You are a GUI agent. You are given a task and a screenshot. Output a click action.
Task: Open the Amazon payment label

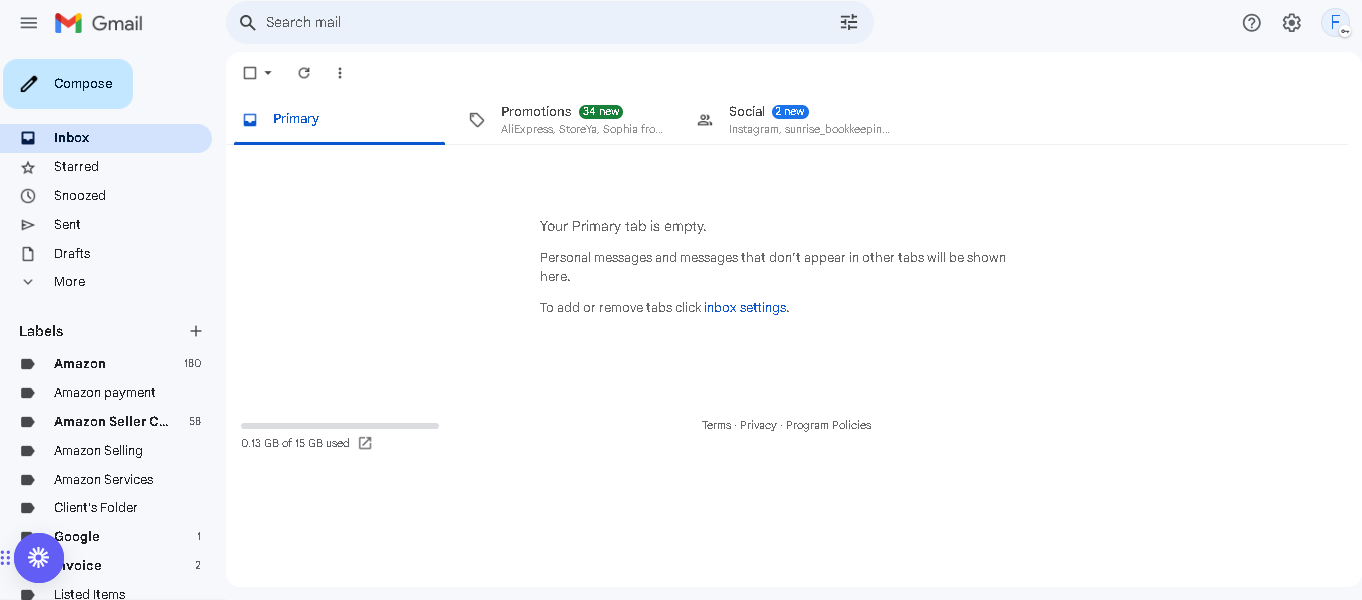click(x=106, y=393)
